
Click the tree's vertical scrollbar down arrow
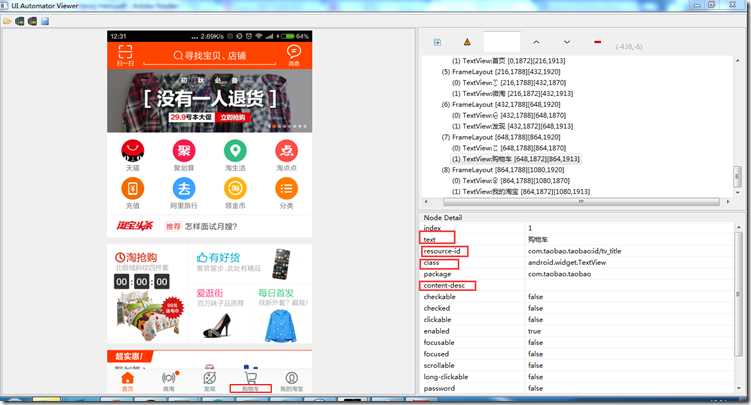tap(738, 192)
